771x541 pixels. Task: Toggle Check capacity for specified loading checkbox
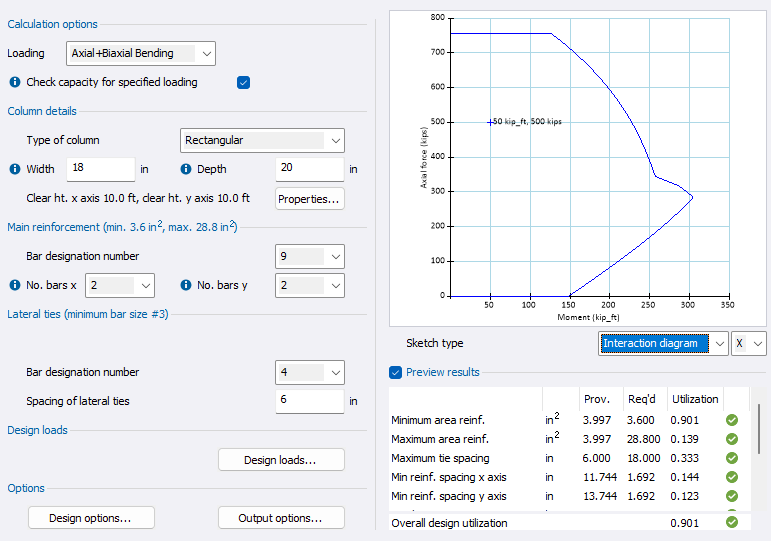[x=243, y=82]
